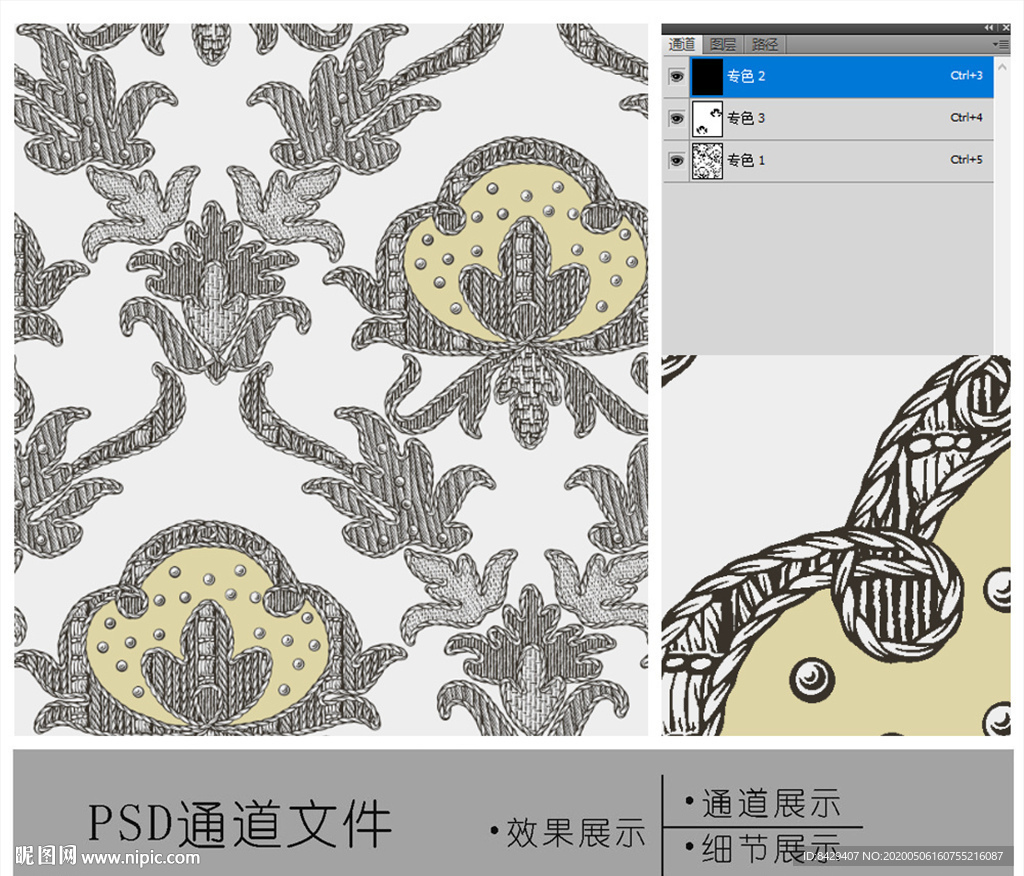Click the 效果展示 label
Viewport: 1024px width, 876px height.
pyautogui.click(x=575, y=833)
